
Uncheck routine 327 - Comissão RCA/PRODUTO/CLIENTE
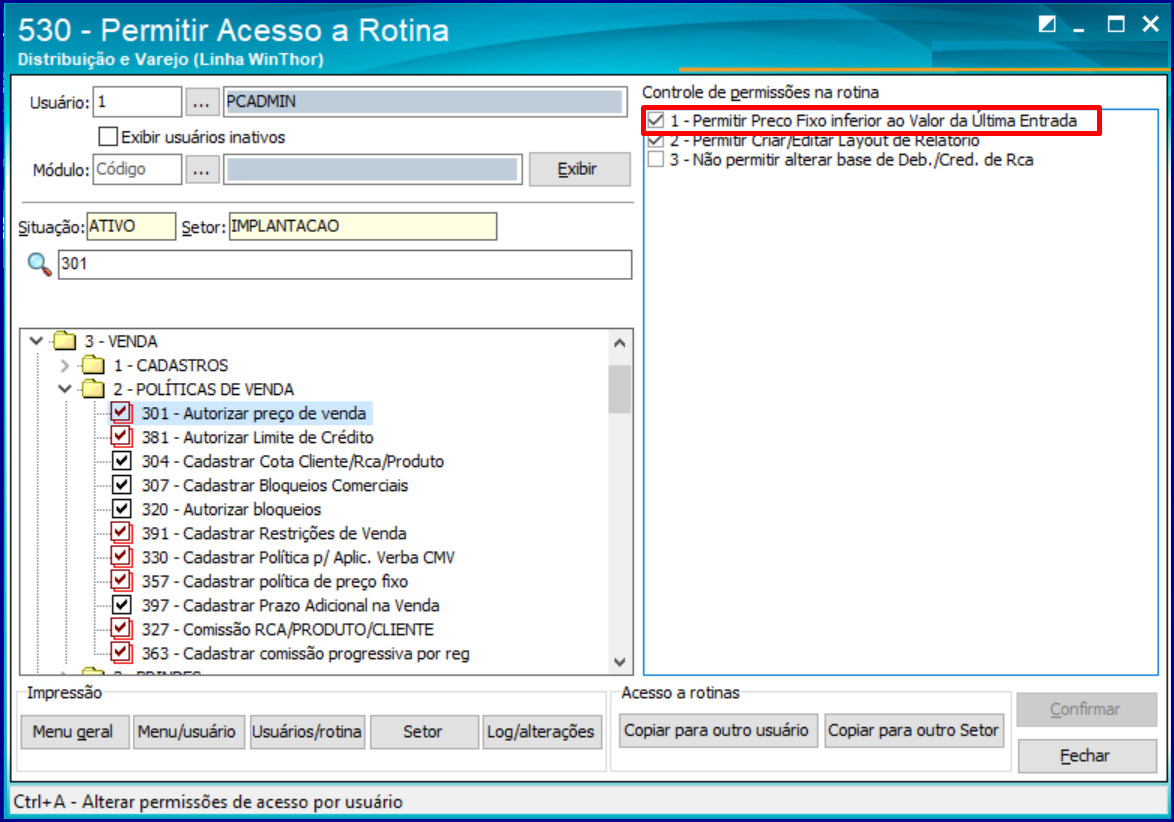[121, 628]
